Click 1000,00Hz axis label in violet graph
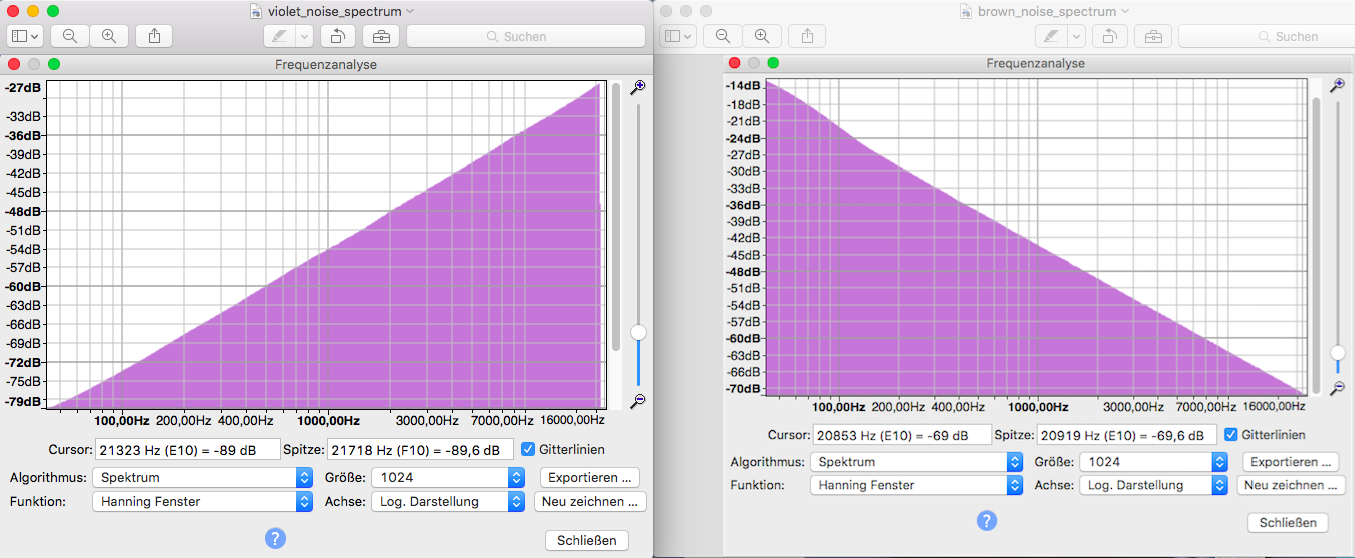Viewport: 1355px width, 558px height. [327, 421]
